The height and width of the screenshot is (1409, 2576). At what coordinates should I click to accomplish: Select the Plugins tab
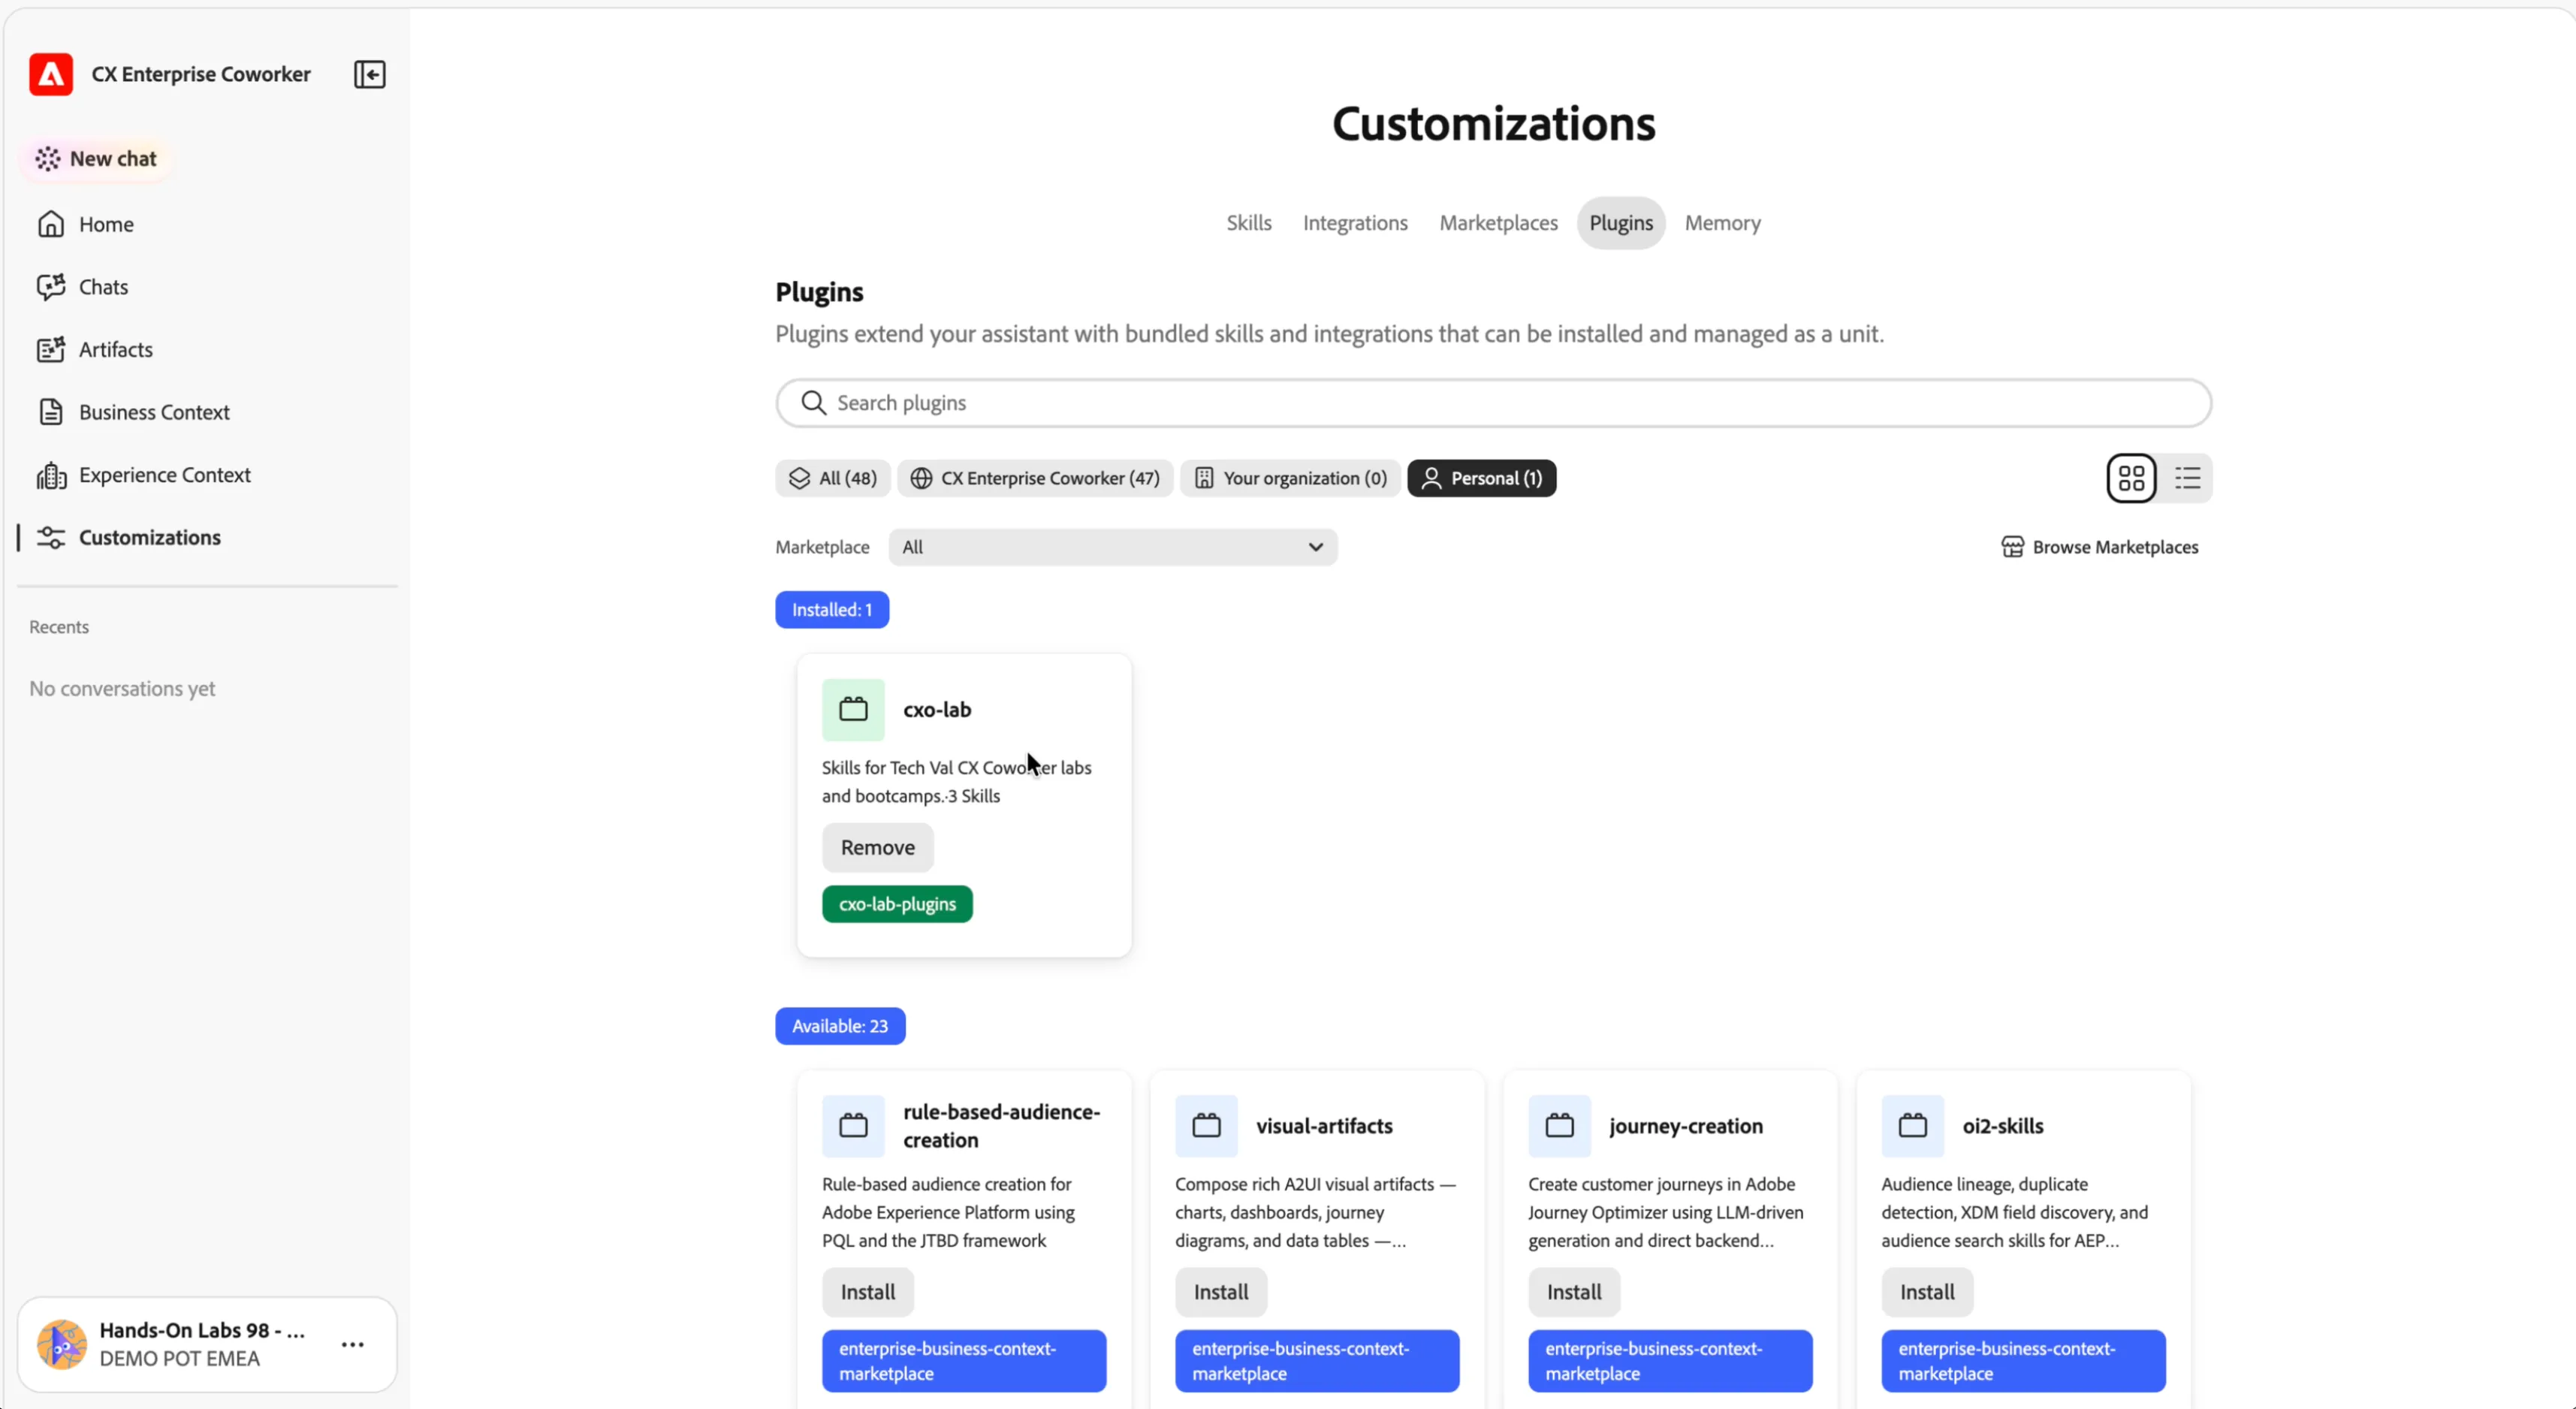click(1621, 223)
